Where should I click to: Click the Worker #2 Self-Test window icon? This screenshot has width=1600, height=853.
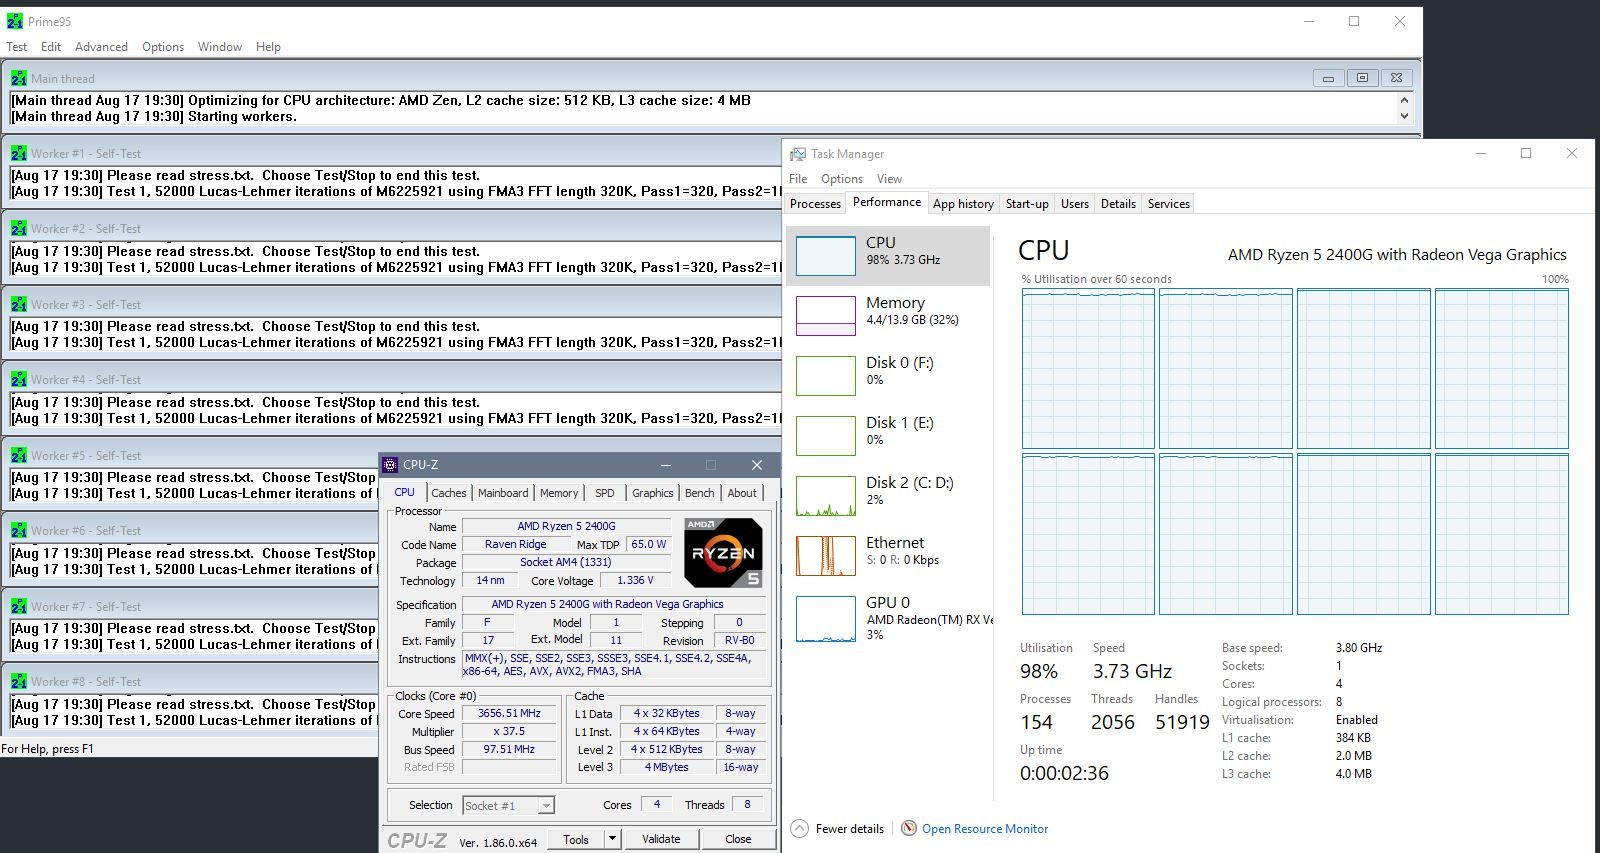point(19,228)
